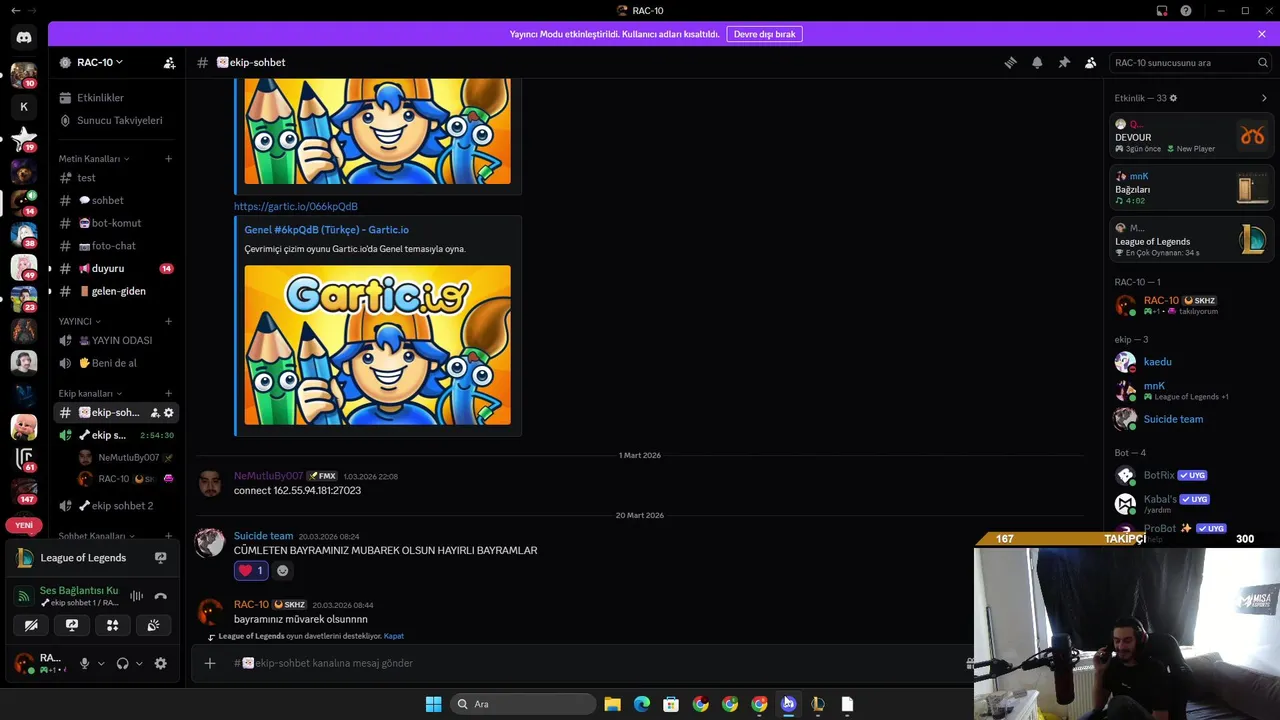This screenshot has height=720, width=1280.
Task: Select NeMutluBy007 in the voice channel
Action: coord(128,458)
